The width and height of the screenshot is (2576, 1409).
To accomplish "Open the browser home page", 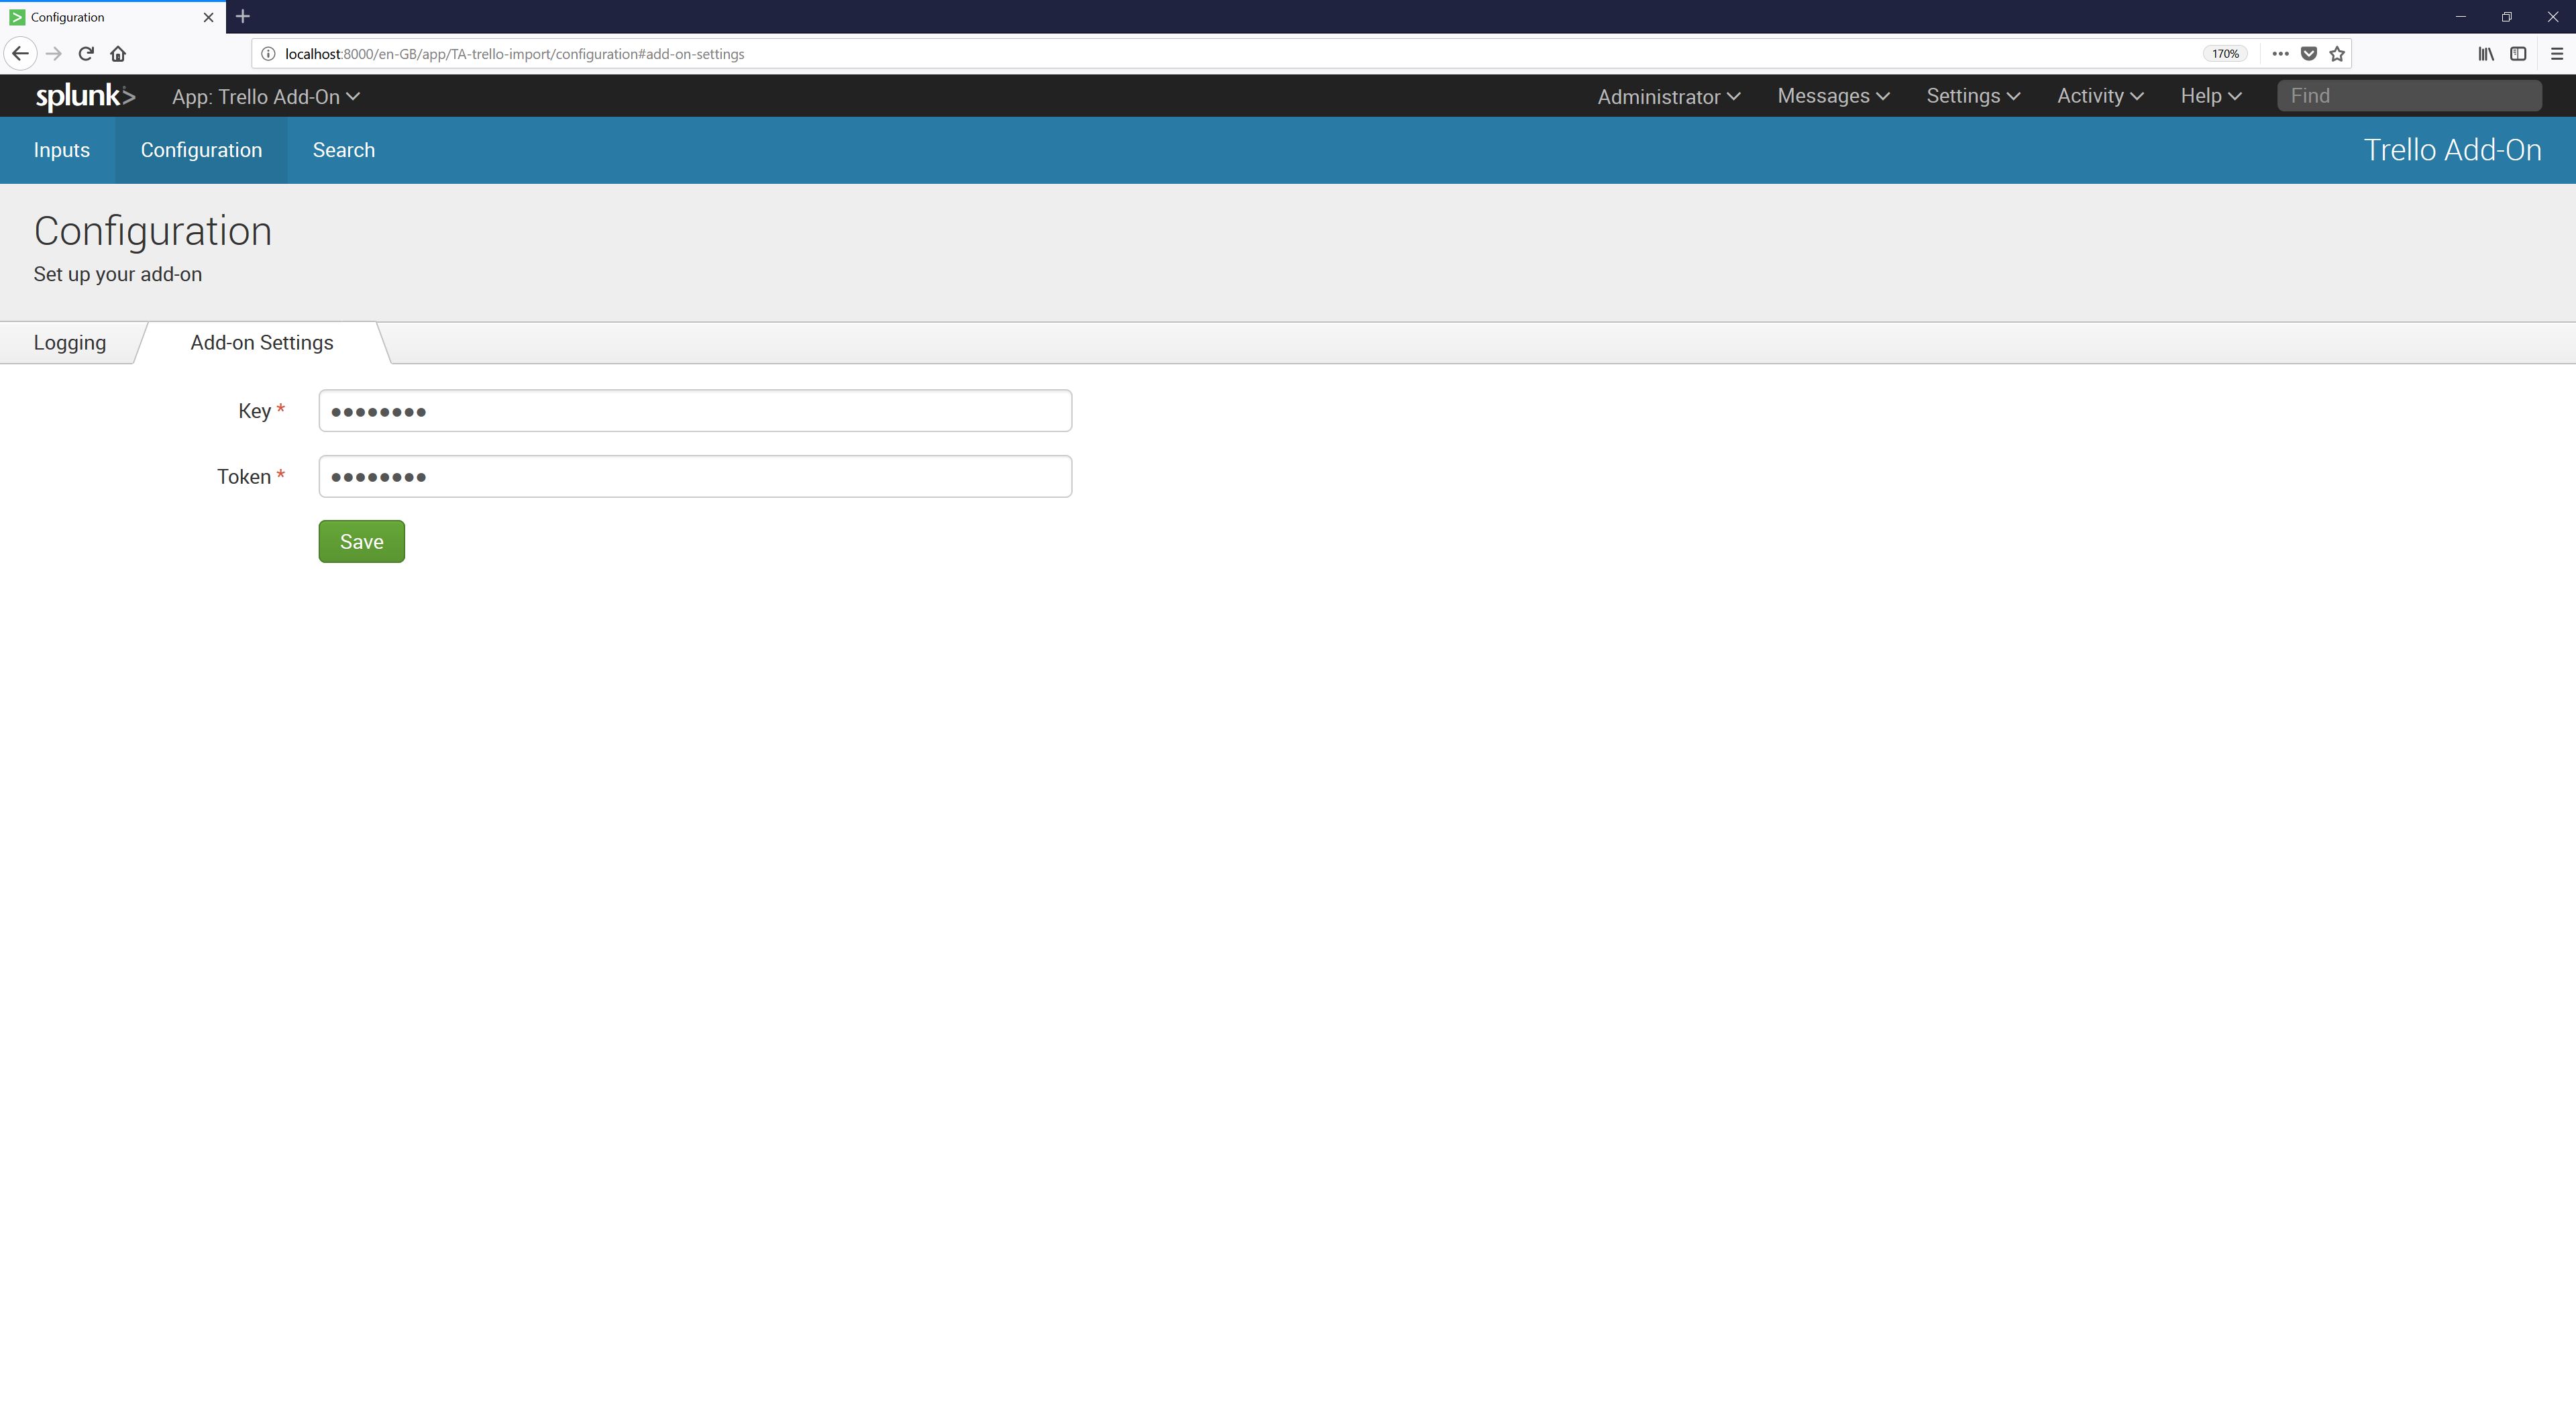I will pos(118,54).
